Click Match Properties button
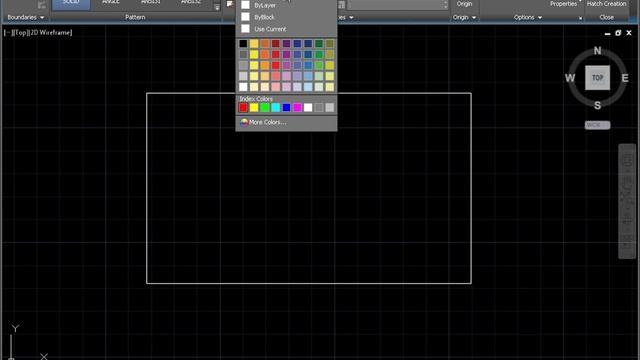Screen dimensions: 640x360 pyautogui.click(x=563, y=4)
